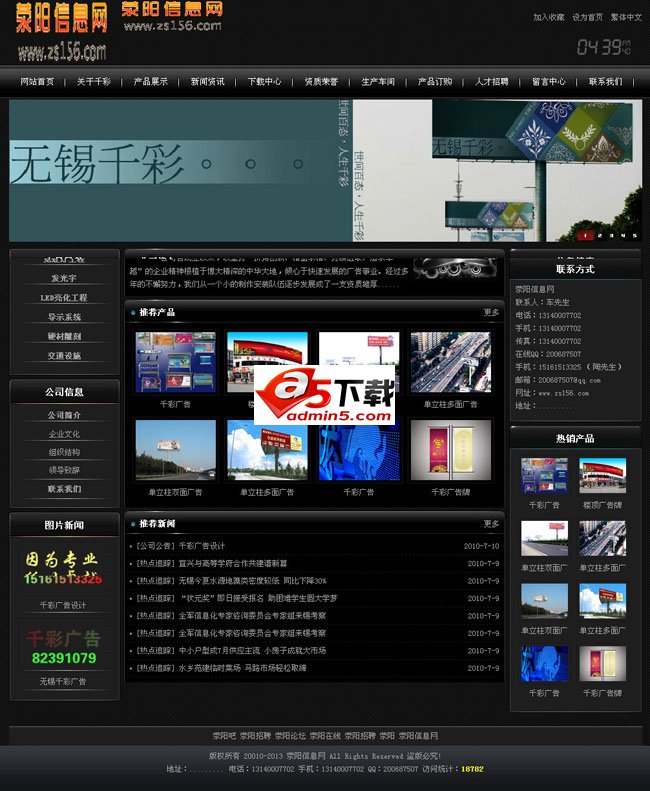Click the 加入收藏 link at top right
650x791 pixels.
[x=549, y=17]
